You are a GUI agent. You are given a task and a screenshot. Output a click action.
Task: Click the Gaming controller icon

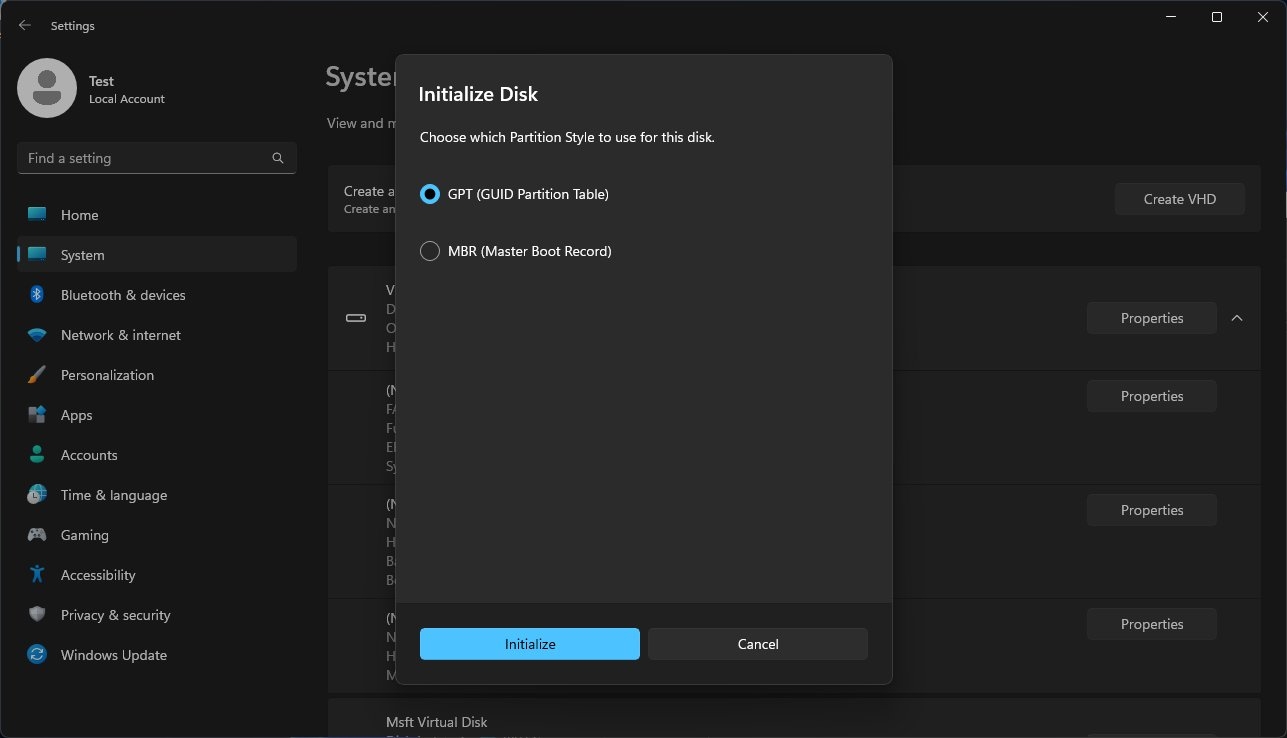(x=37, y=535)
